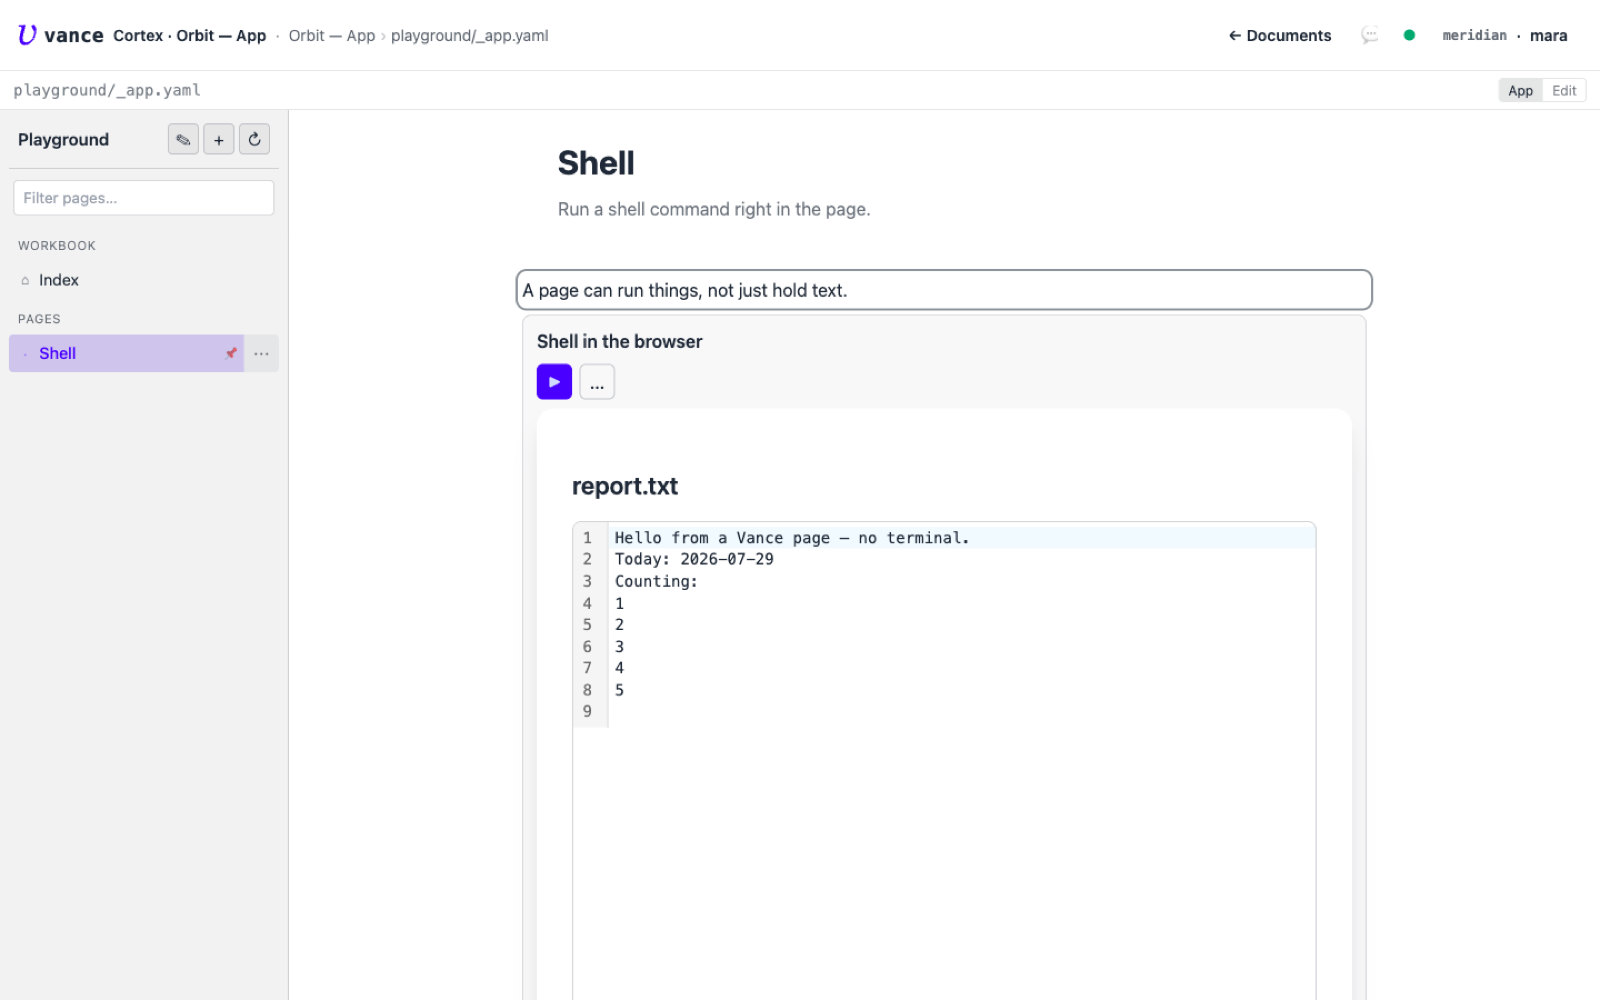
Task: Open the chat bubble icon
Action: 1369,35
